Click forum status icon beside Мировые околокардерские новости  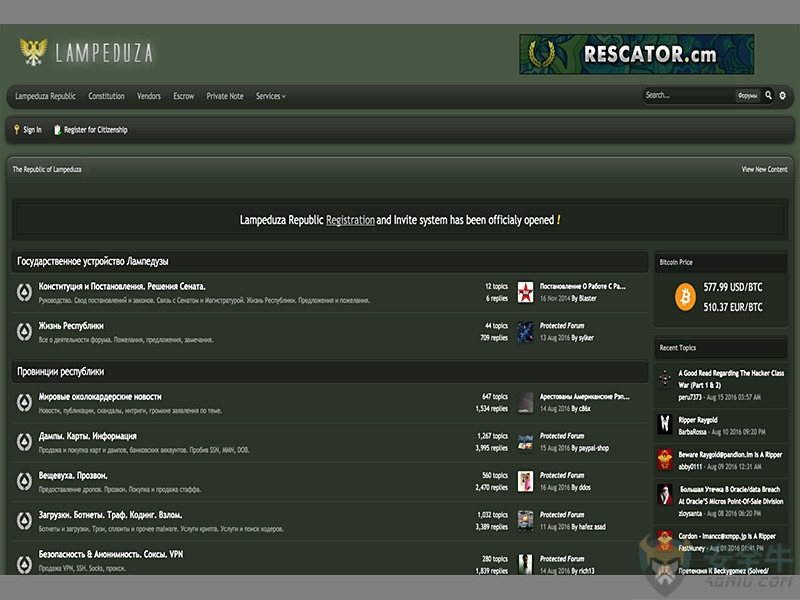24,403
